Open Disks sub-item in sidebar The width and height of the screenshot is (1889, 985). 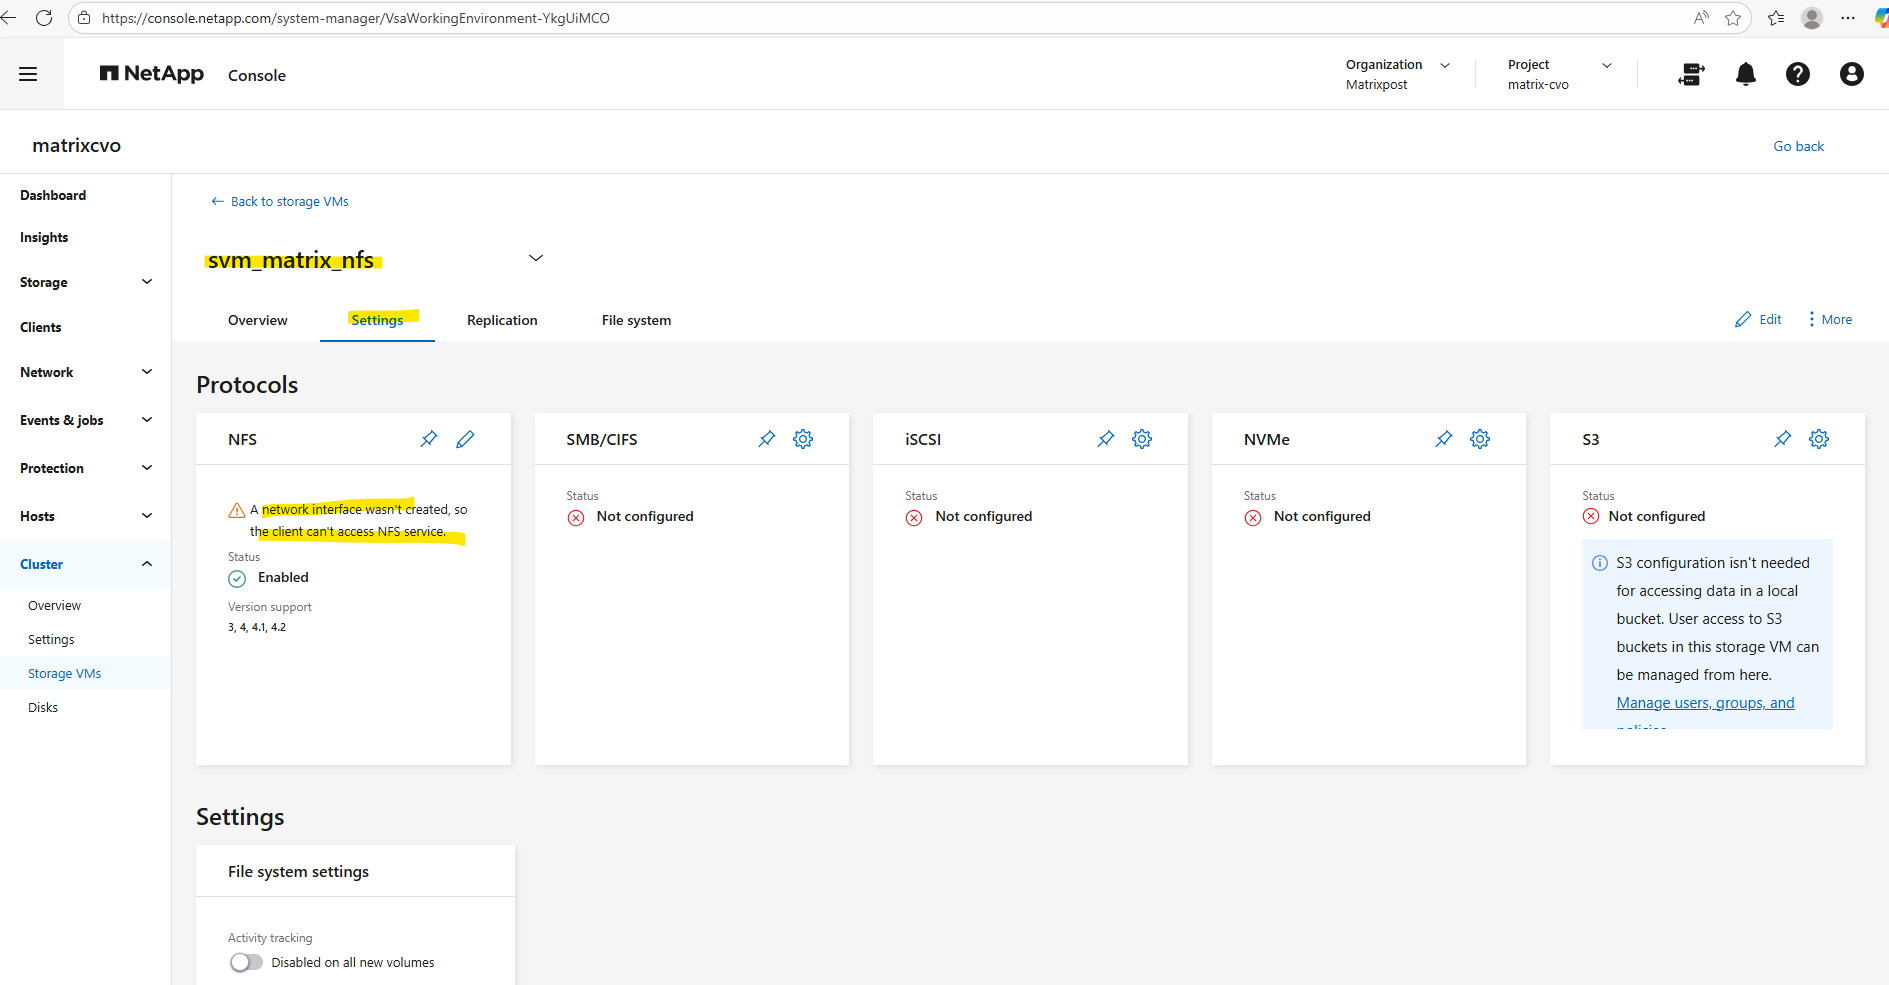click(x=43, y=707)
